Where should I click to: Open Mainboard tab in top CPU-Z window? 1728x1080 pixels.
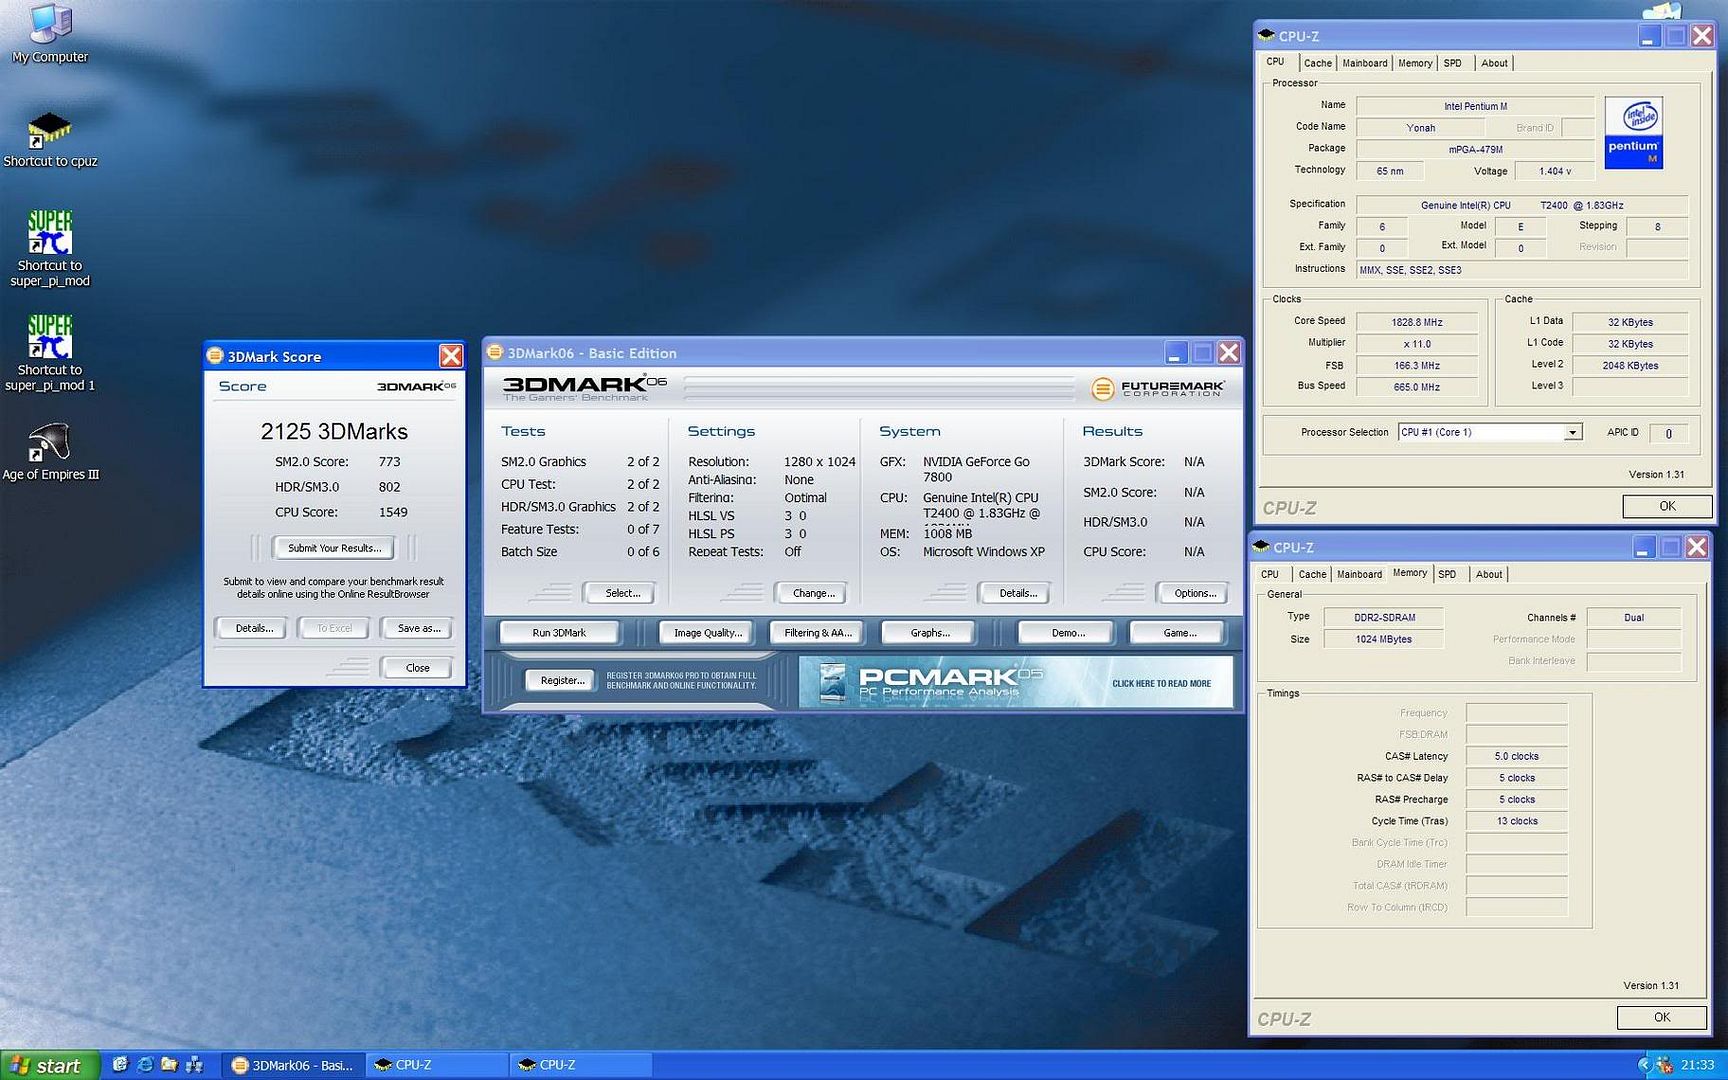pos(1364,63)
